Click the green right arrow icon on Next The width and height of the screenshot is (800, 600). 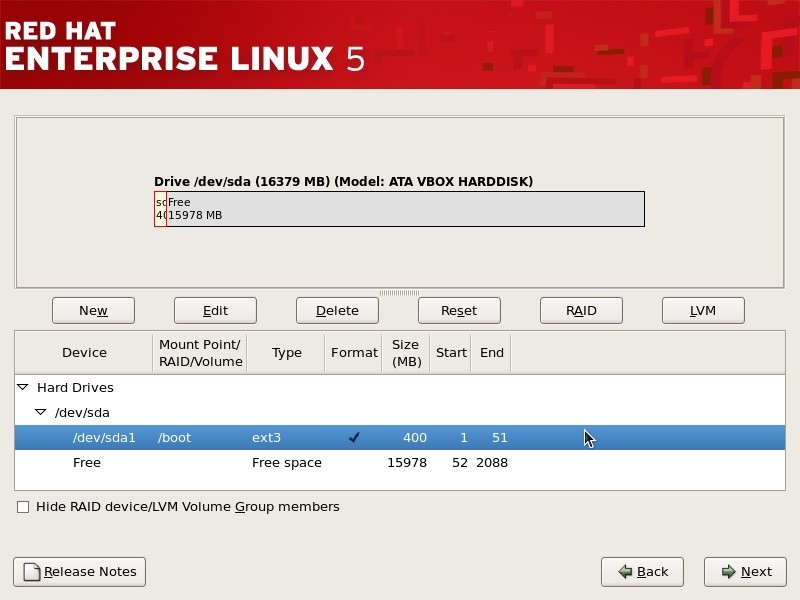coord(729,571)
